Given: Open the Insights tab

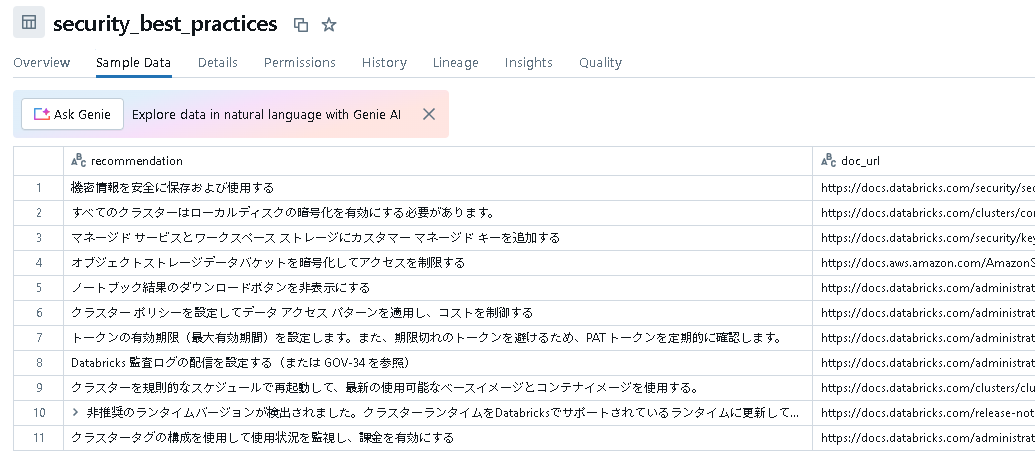Looking at the screenshot, I should (529, 63).
